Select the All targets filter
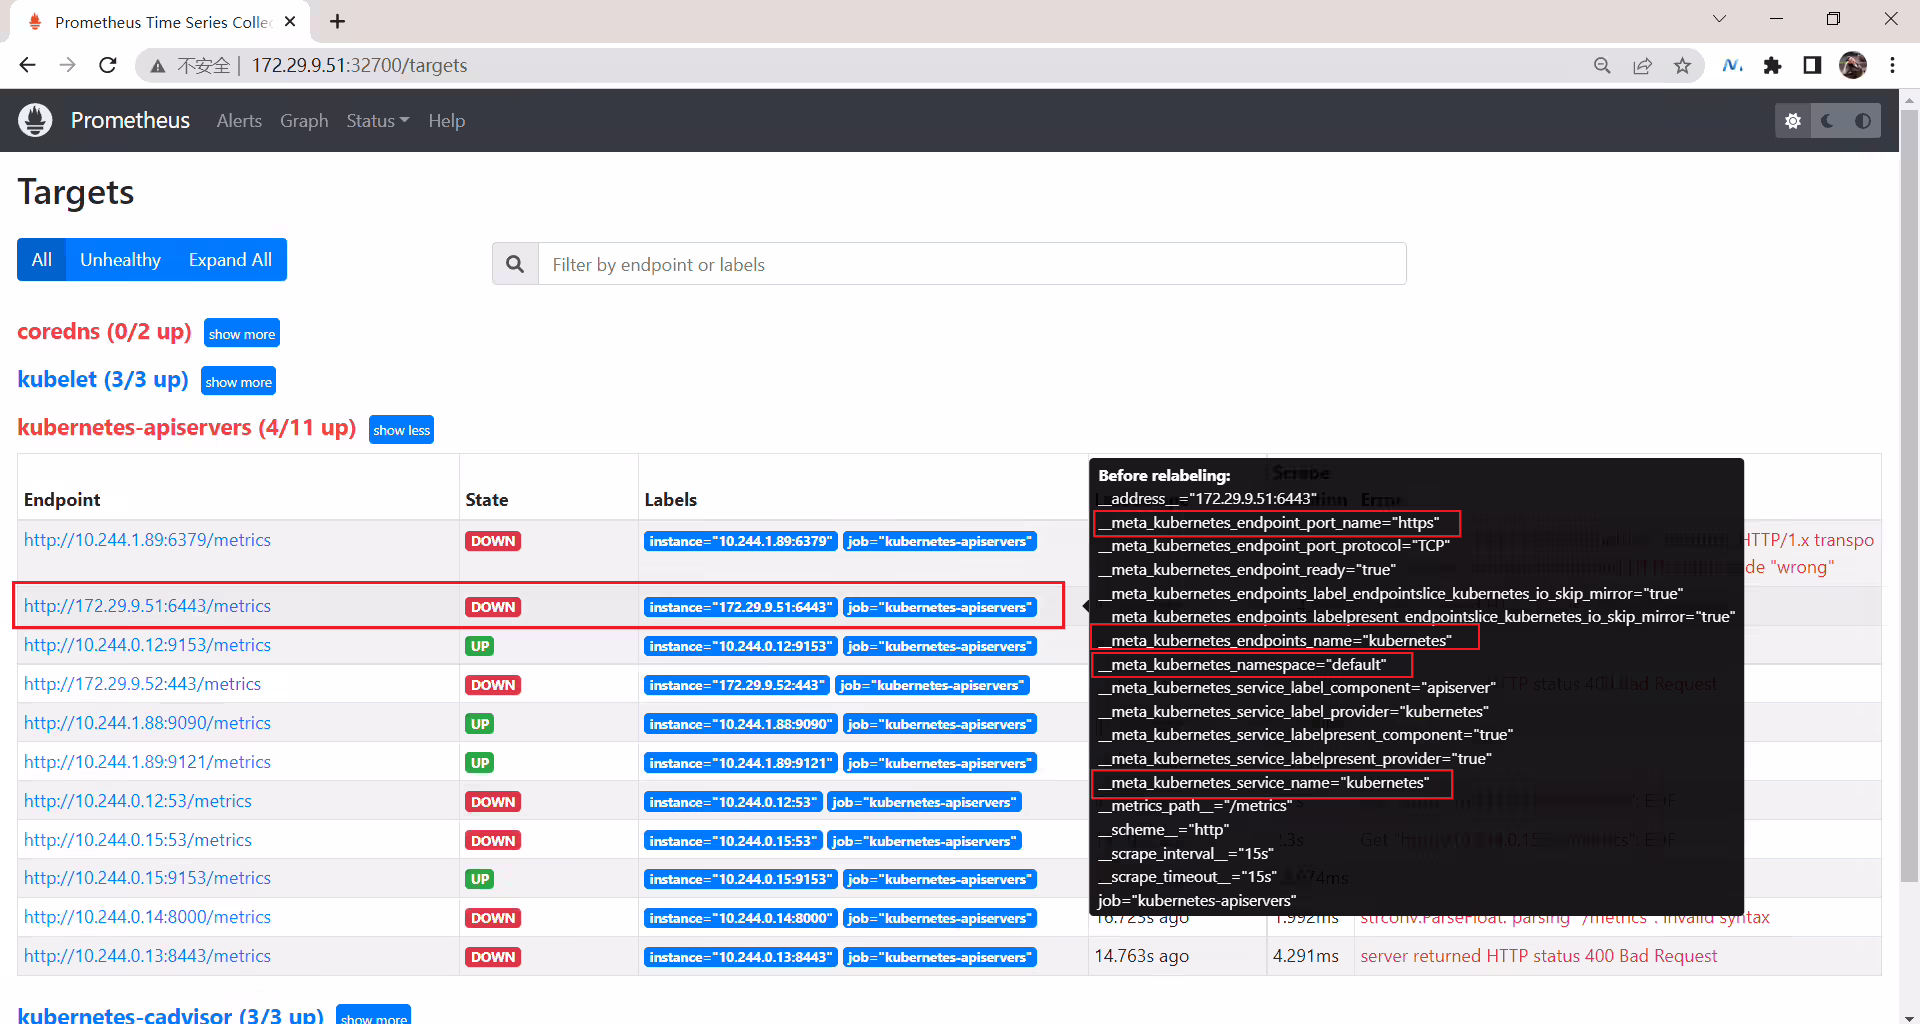Image resolution: width=1920 pixels, height=1024 pixels. 41,259
